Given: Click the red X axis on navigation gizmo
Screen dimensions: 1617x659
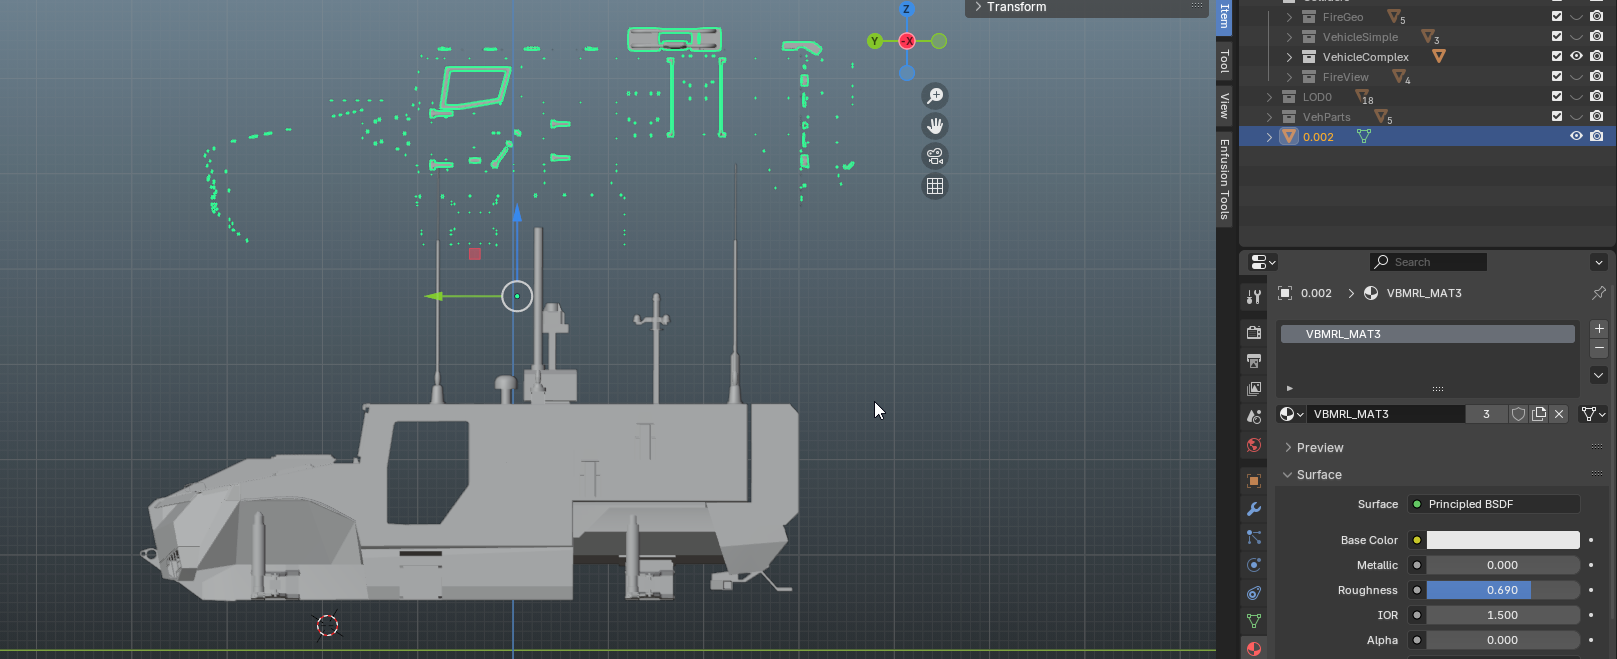Looking at the screenshot, I should pos(907,41).
